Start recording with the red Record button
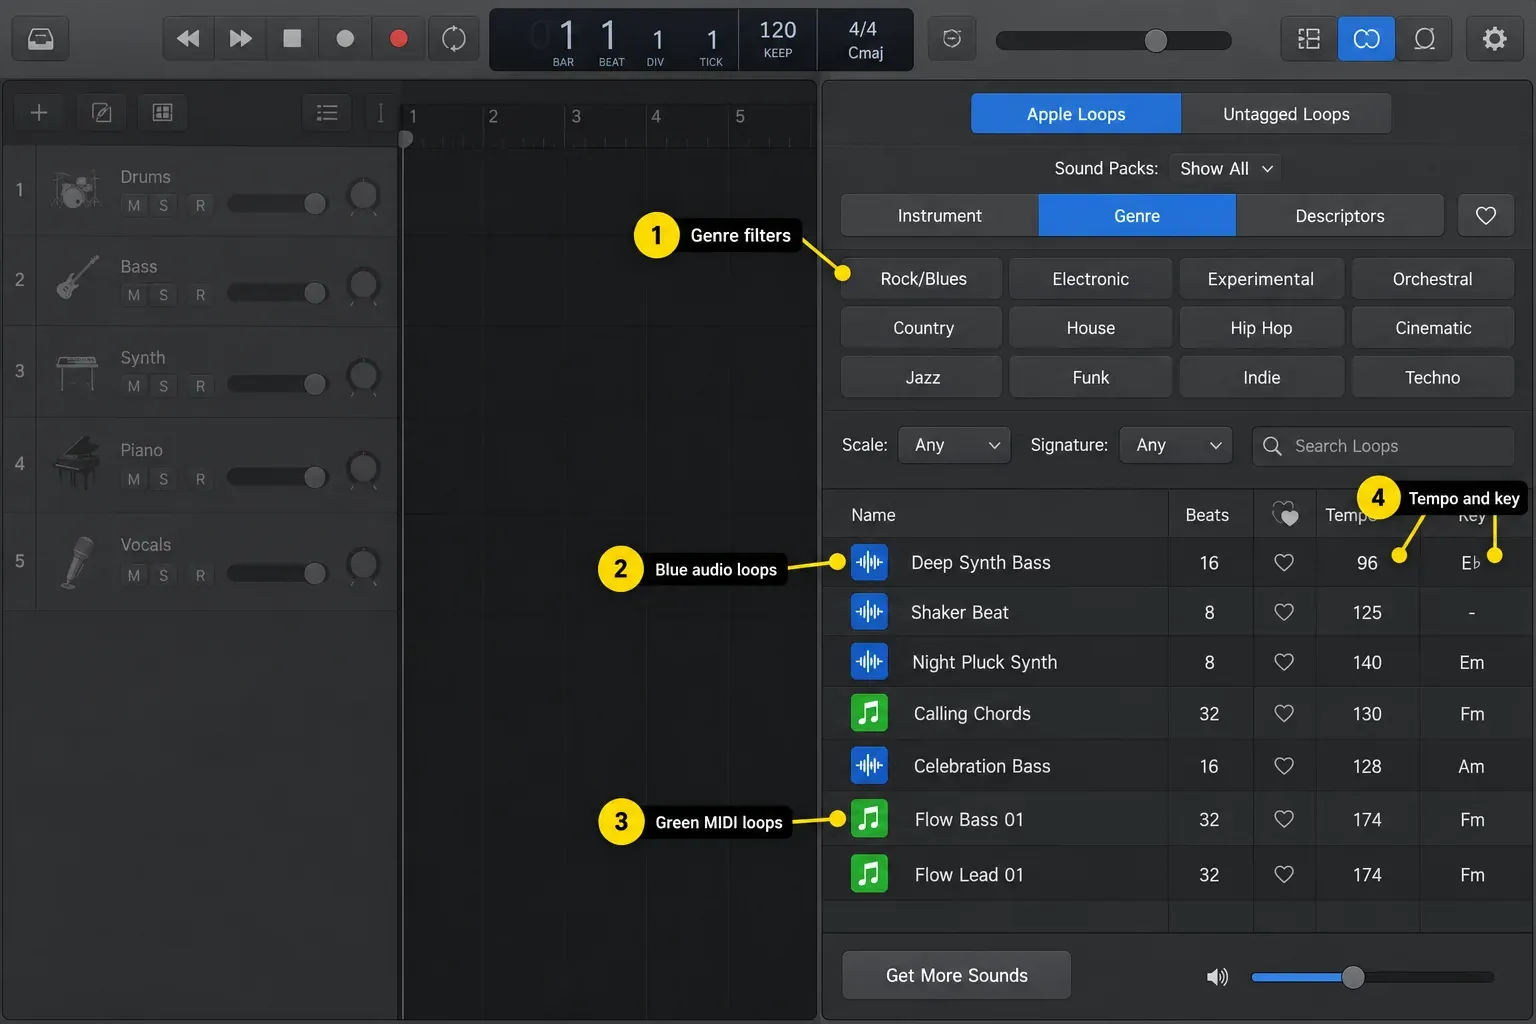Viewport: 1536px width, 1024px height. [398, 39]
